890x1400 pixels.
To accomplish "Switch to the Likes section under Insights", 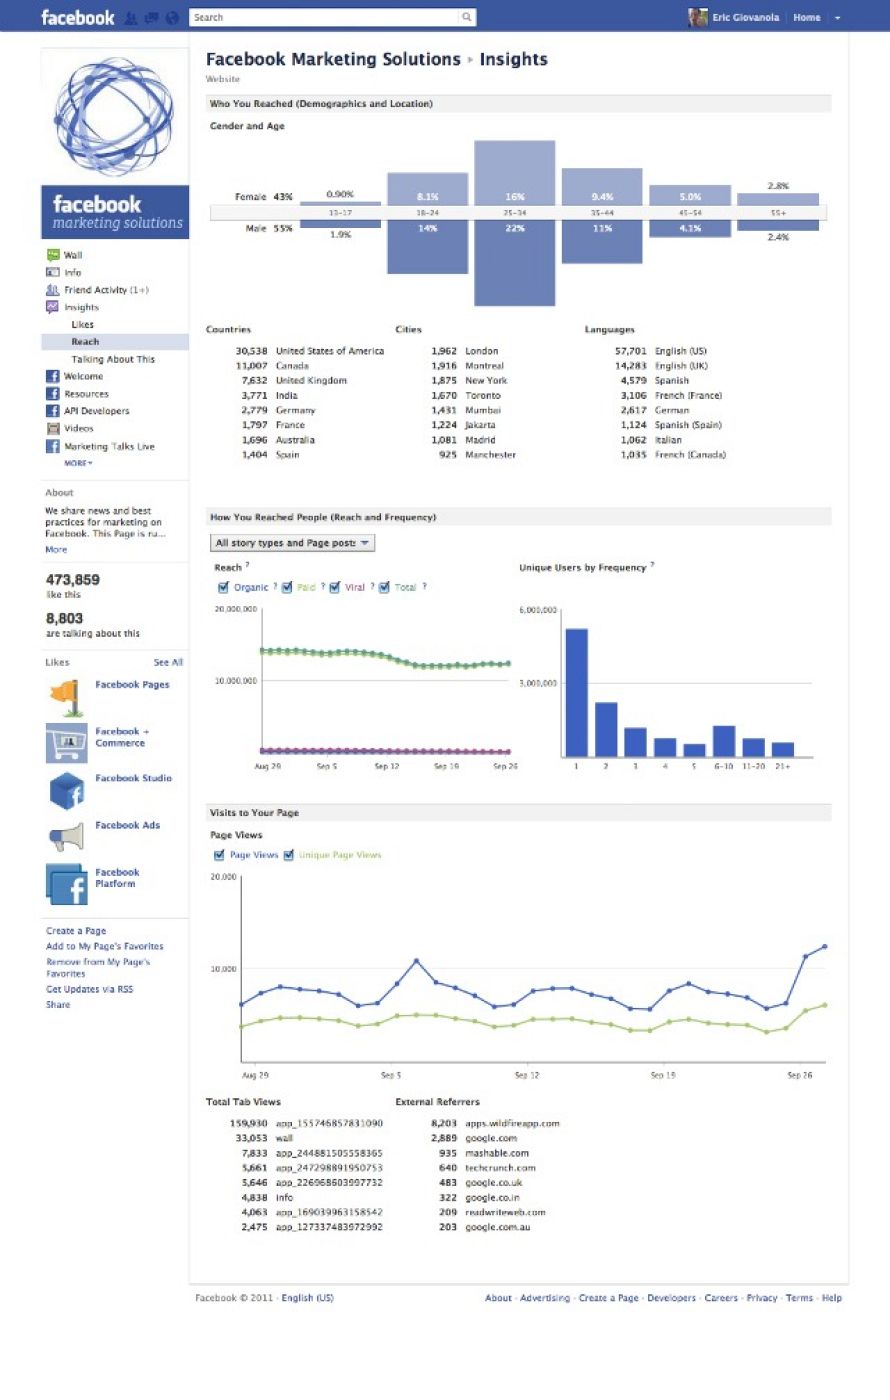I will click(85, 324).
